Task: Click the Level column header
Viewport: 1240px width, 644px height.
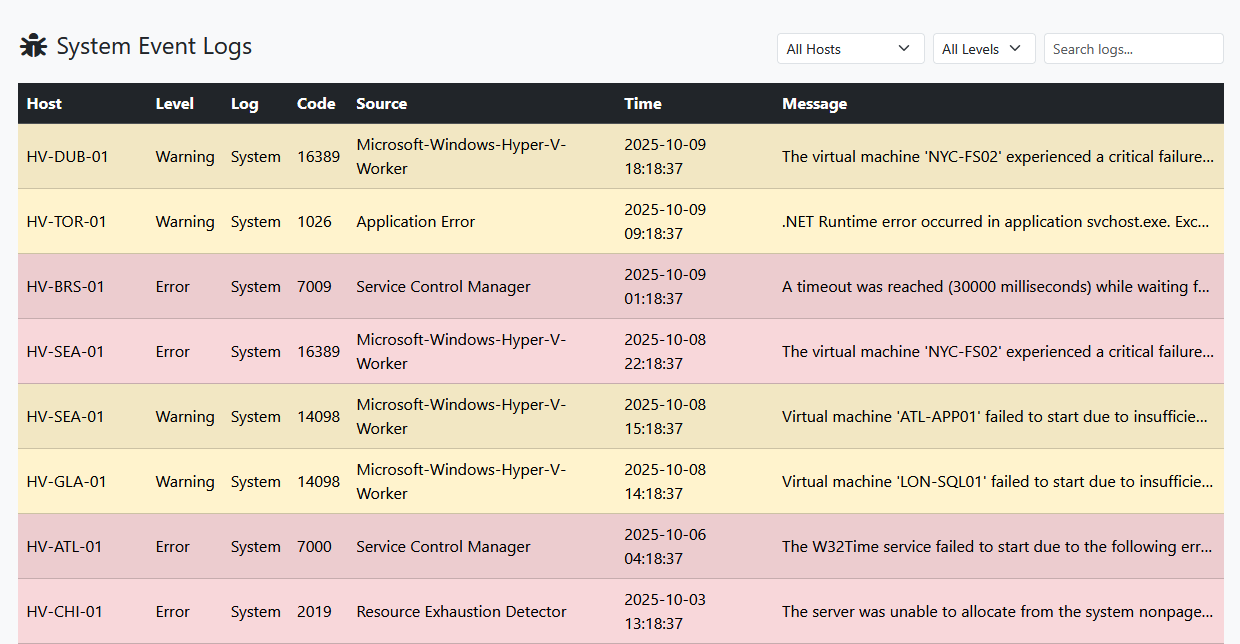Action: click(x=175, y=104)
